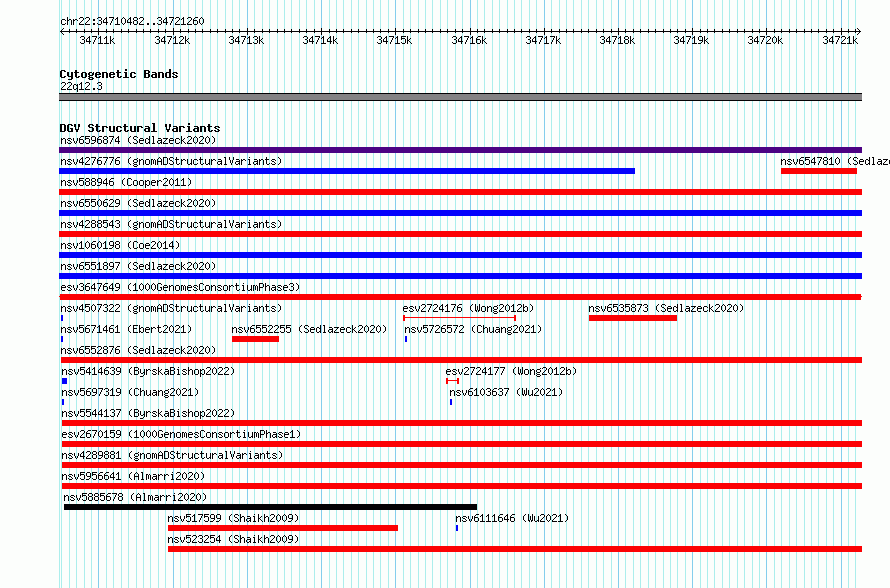Screen dimensions: 890x588
Task: Click the blue nsv4276776 variant bar
Action: 347,171
